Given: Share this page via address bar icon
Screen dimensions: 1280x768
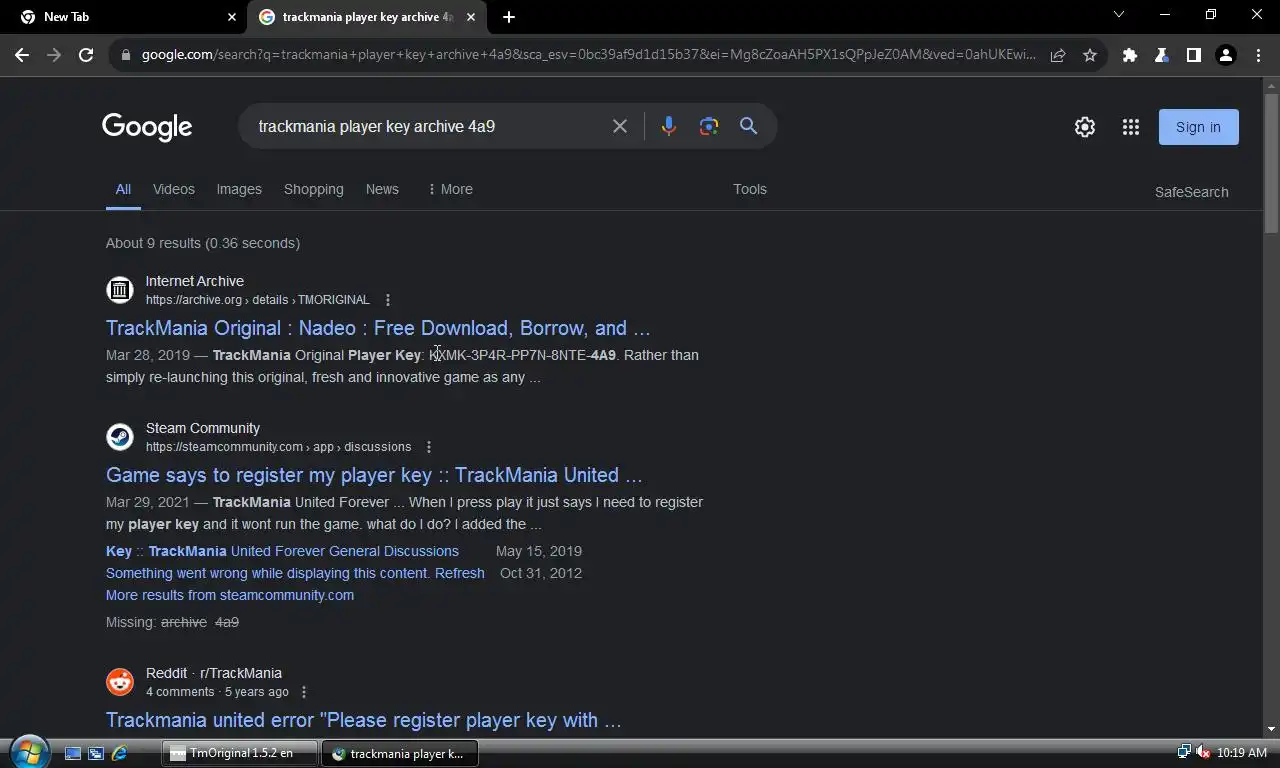Looking at the screenshot, I should [x=1058, y=55].
